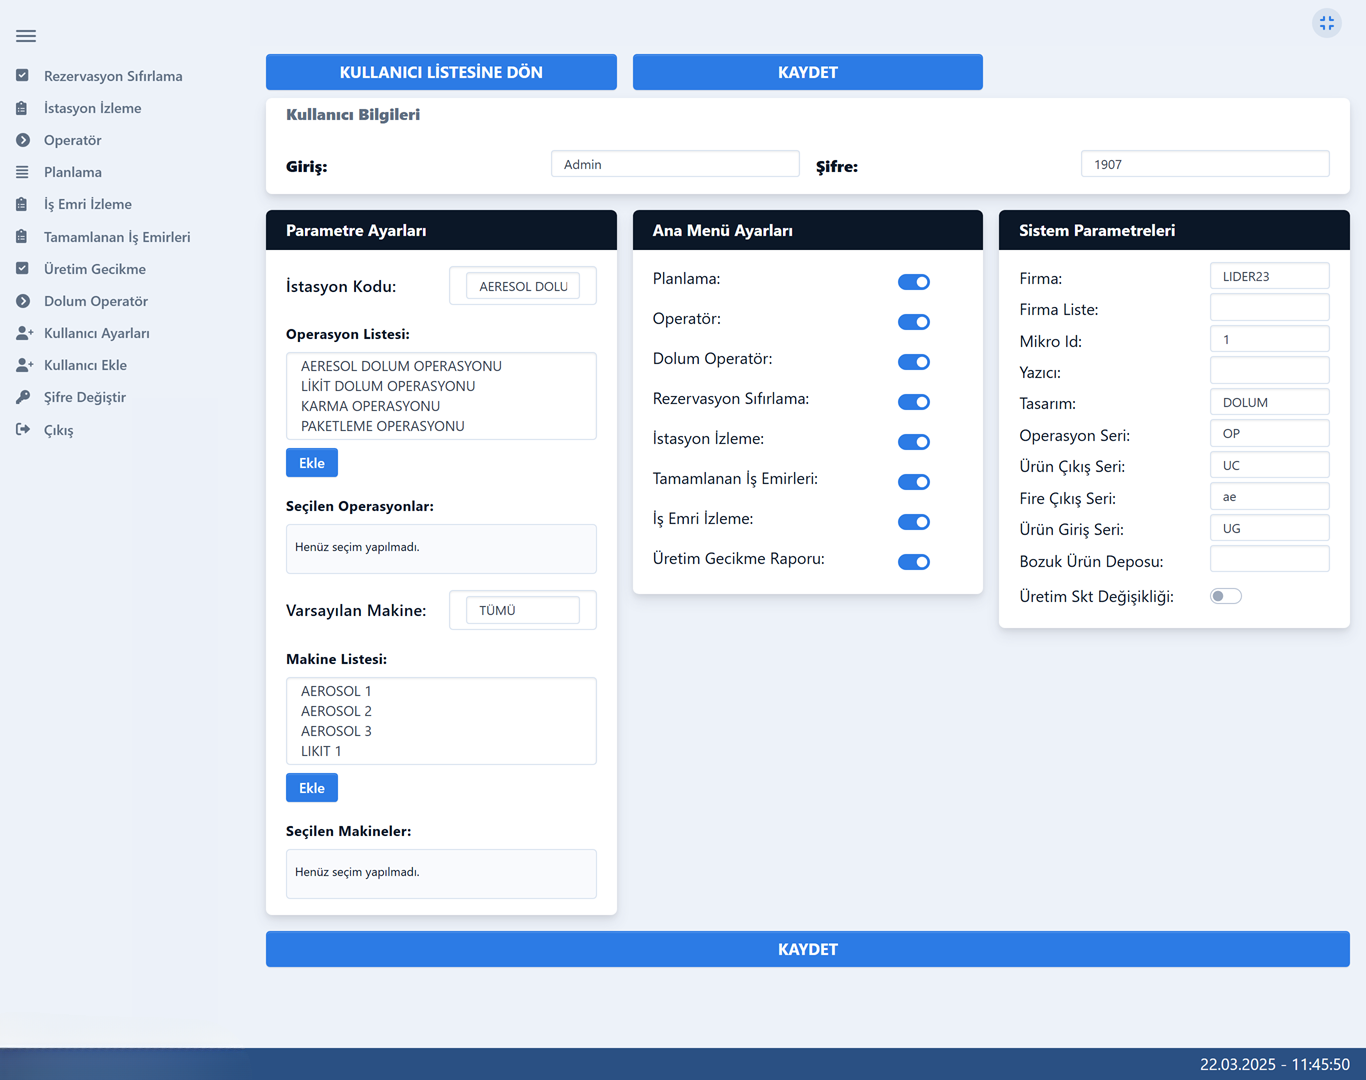Go to Tamamlanan İş Emirleri menu item
The width and height of the screenshot is (1366, 1080).
pyautogui.click(x=116, y=237)
